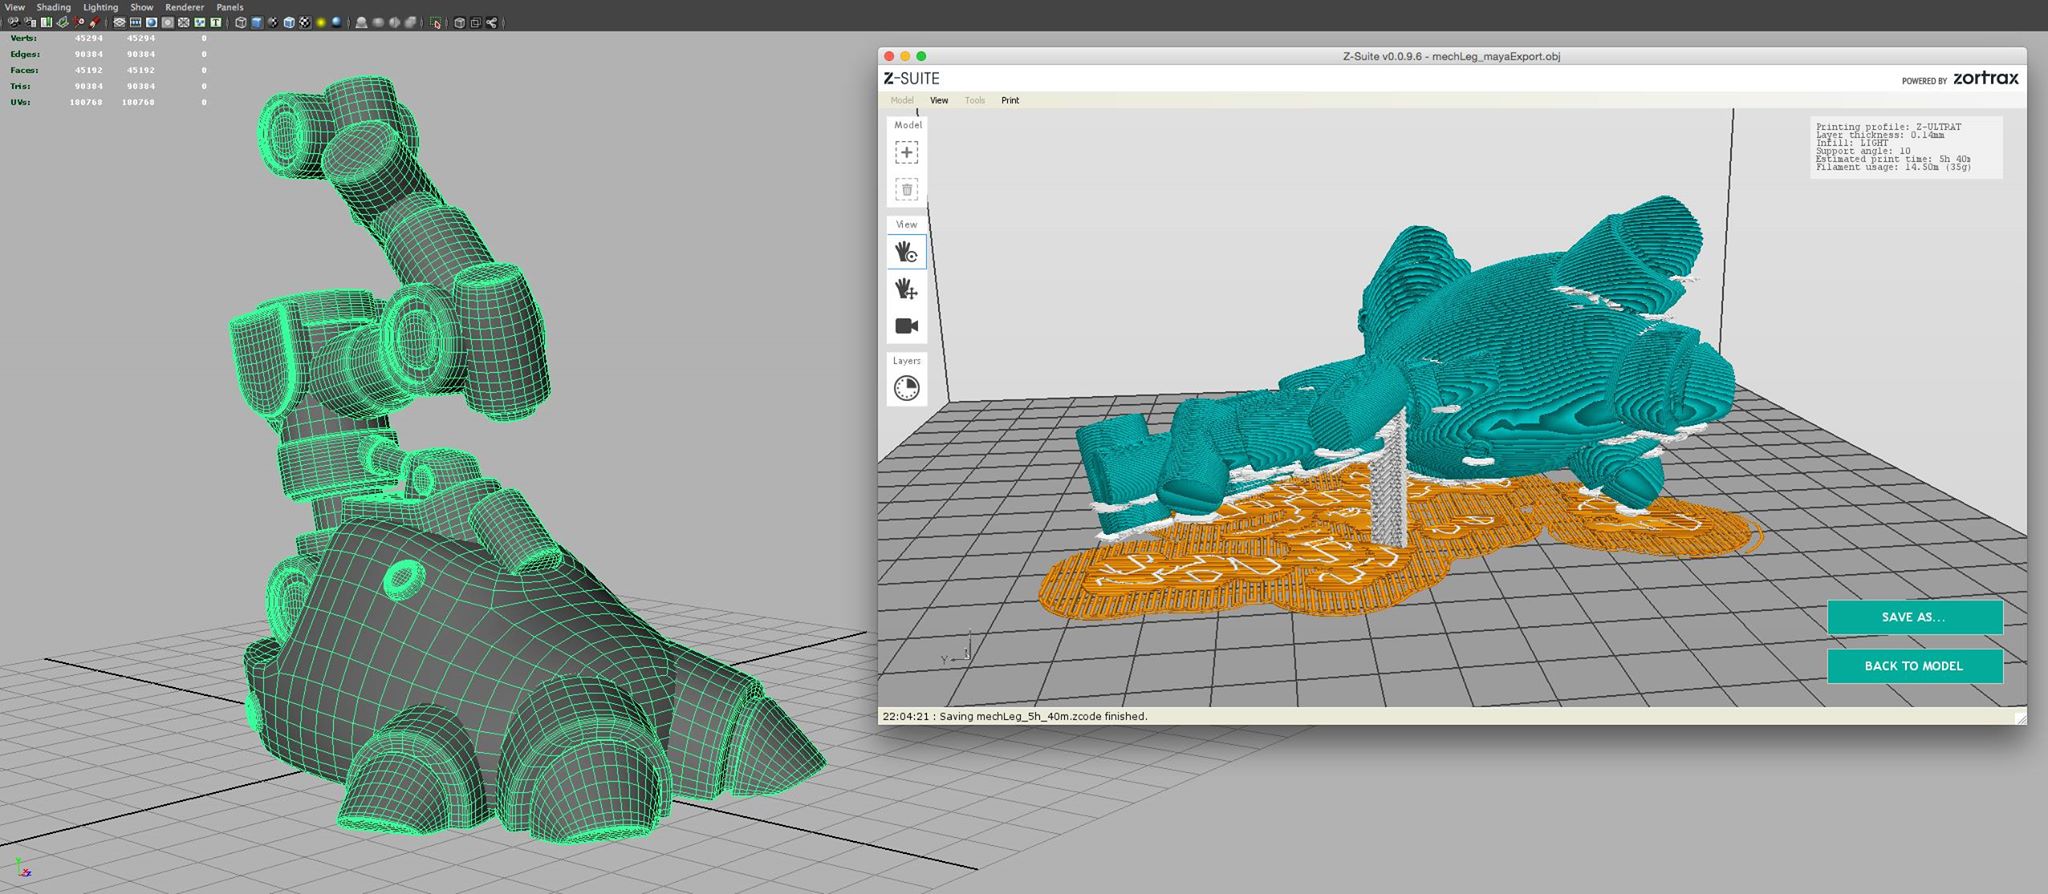Click the BACK TO MODEL button
Image resolution: width=2048 pixels, height=894 pixels.
point(1914,666)
